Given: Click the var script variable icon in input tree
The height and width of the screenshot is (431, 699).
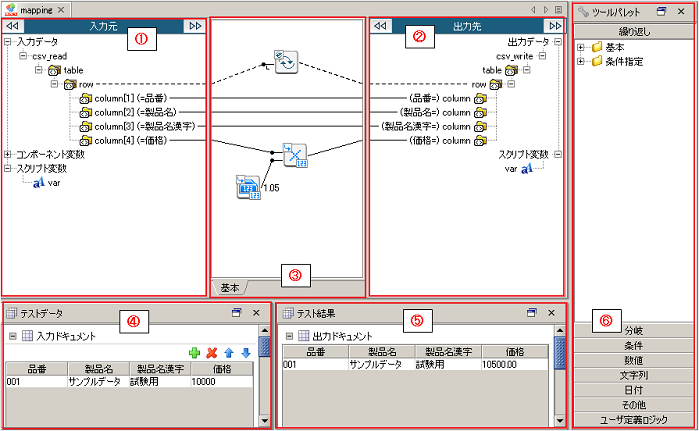Looking at the screenshot, I should click(38, 183).
